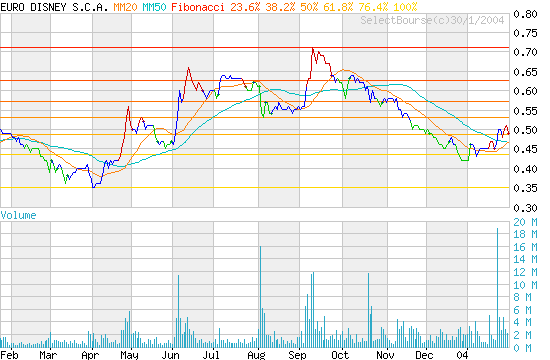Screen dimensions: 550x360
Task: Click the Aug month label
Action: click(x=256, y=355)
